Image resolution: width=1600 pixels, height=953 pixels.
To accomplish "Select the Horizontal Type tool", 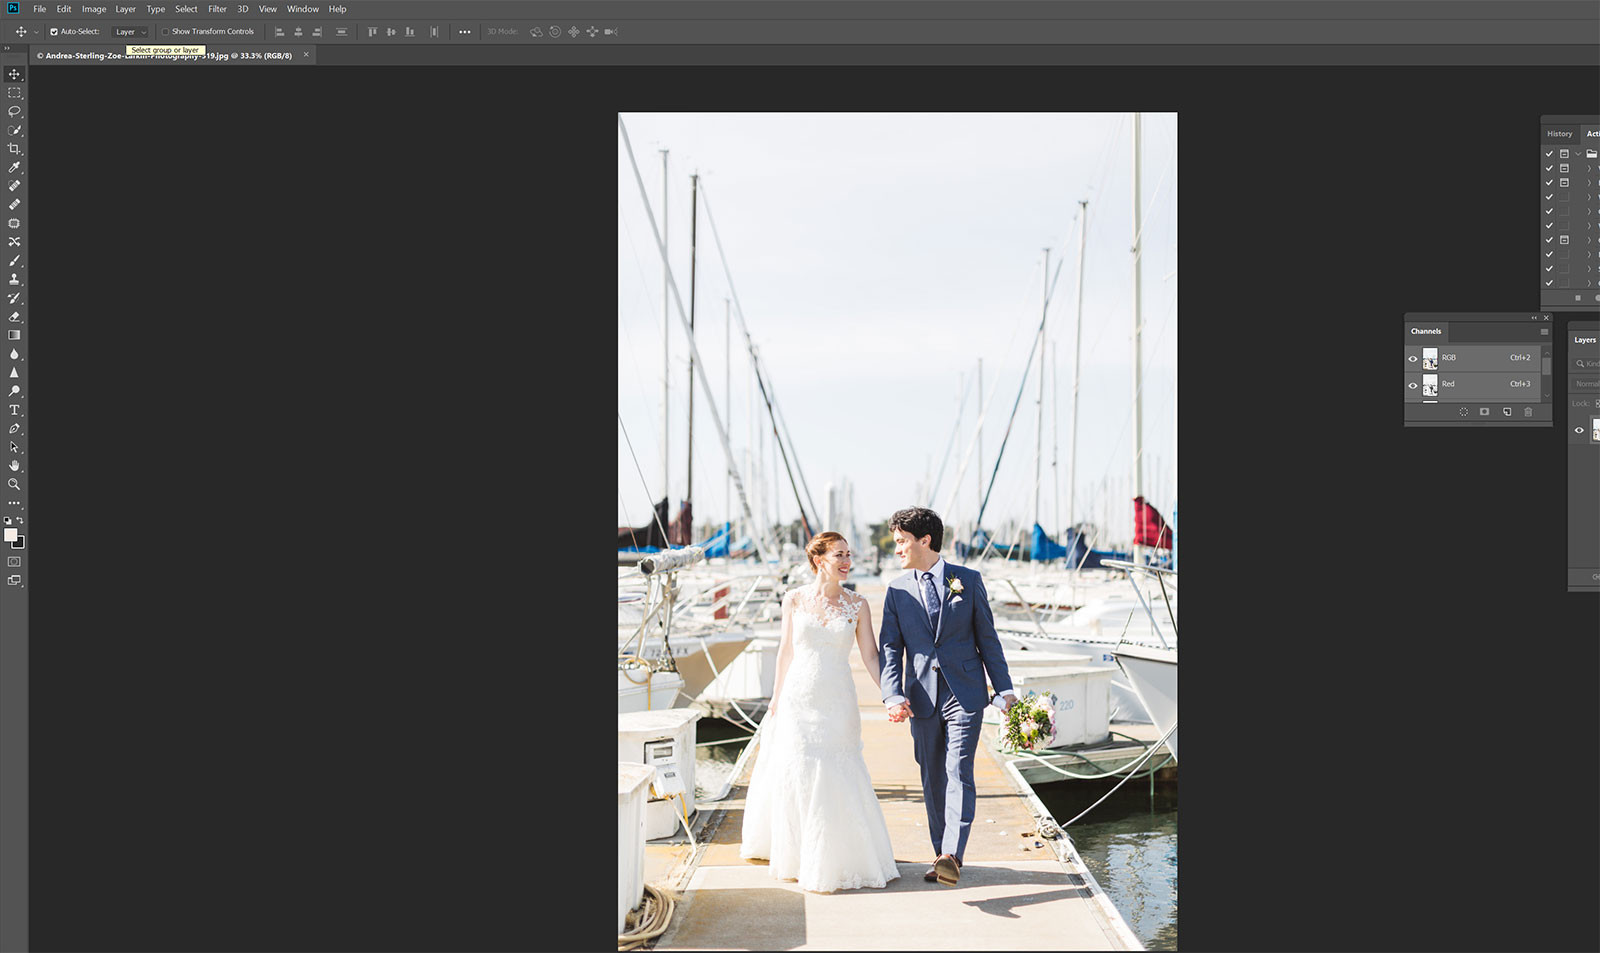I will [14, 410].
